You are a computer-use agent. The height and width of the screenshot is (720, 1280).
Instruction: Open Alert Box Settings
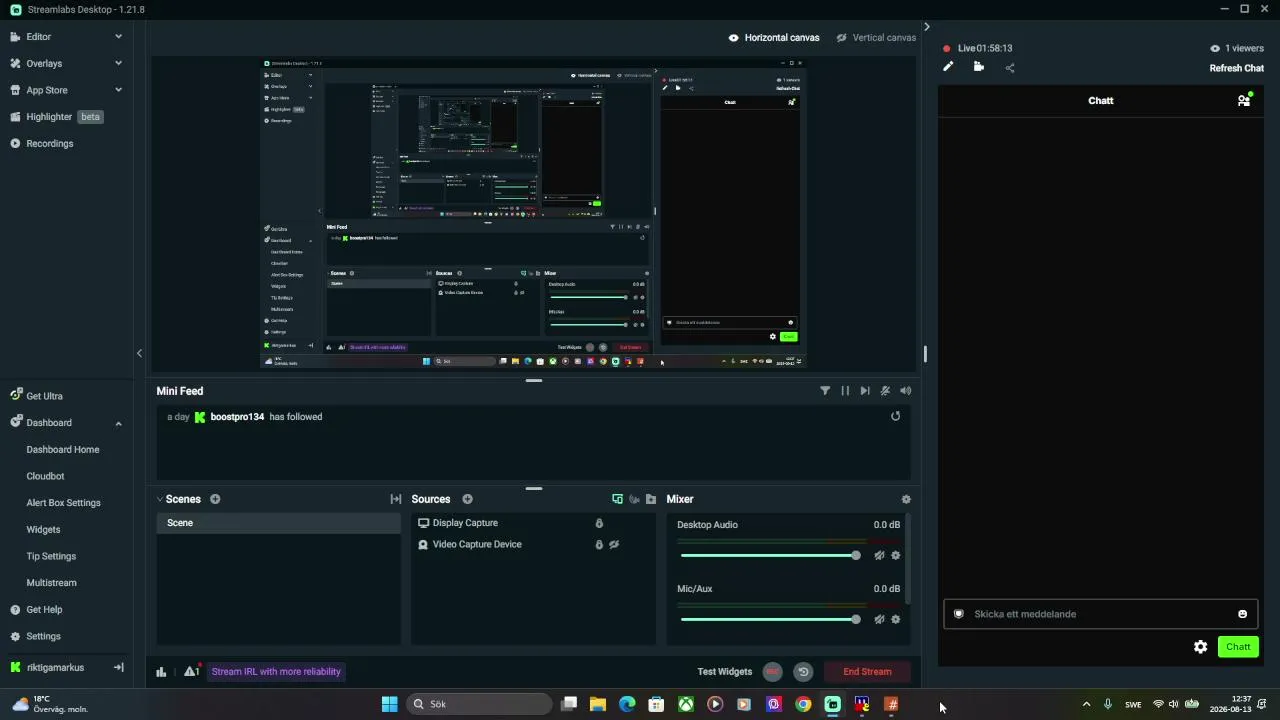coord(63,503)
